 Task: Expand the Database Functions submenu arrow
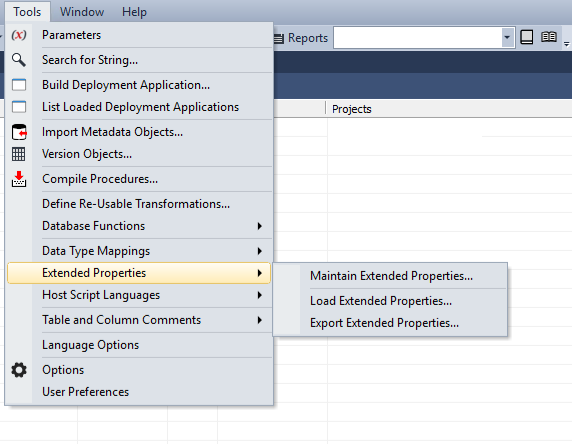259,226
